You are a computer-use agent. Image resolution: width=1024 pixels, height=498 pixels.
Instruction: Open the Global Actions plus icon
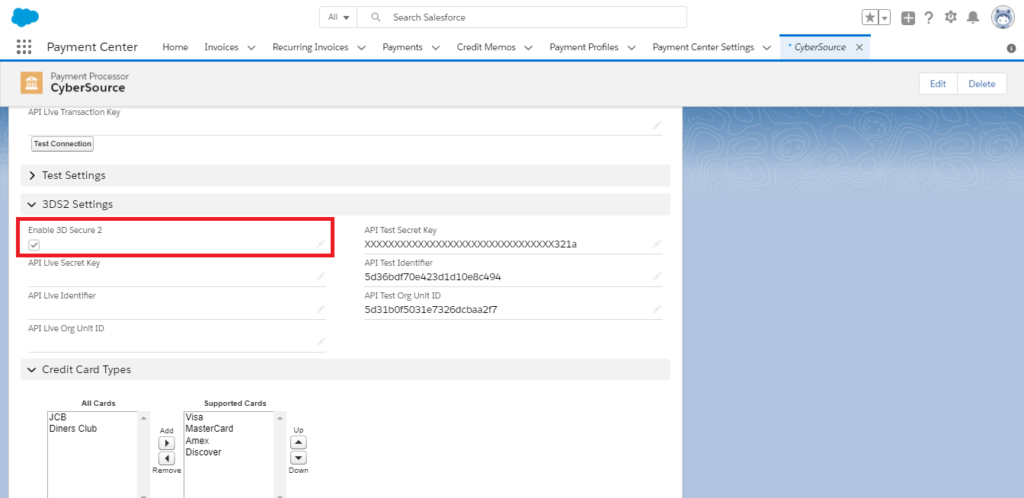pos(908,18)
